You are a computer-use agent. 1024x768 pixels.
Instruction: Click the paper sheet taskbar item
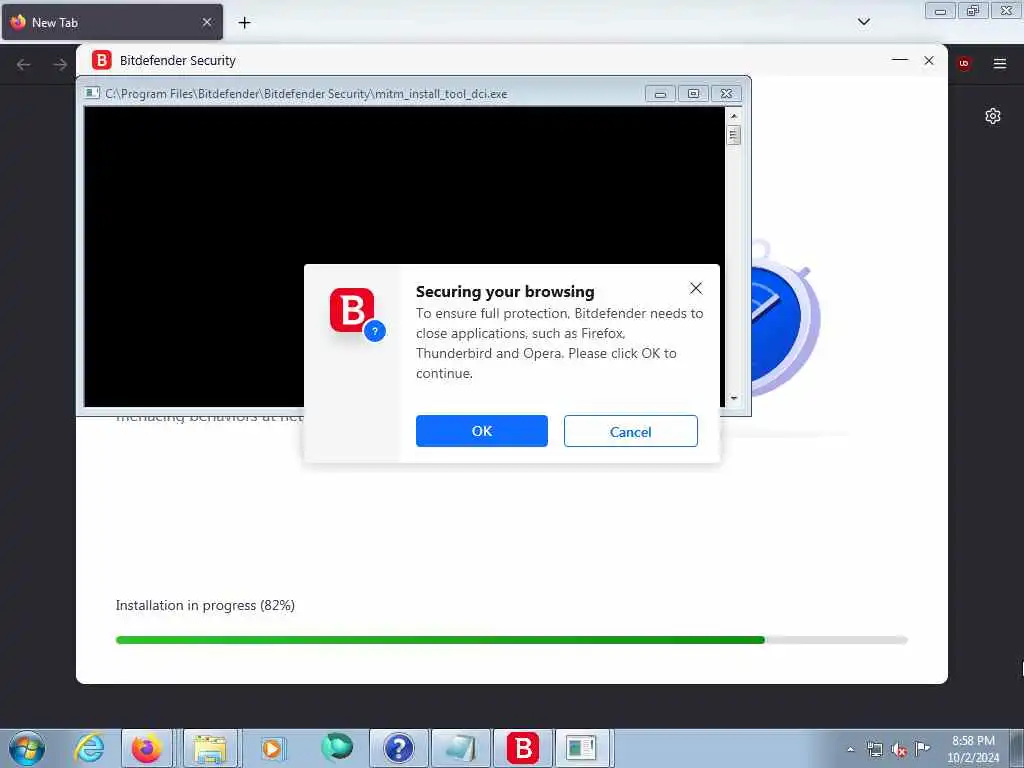(460, 748)
